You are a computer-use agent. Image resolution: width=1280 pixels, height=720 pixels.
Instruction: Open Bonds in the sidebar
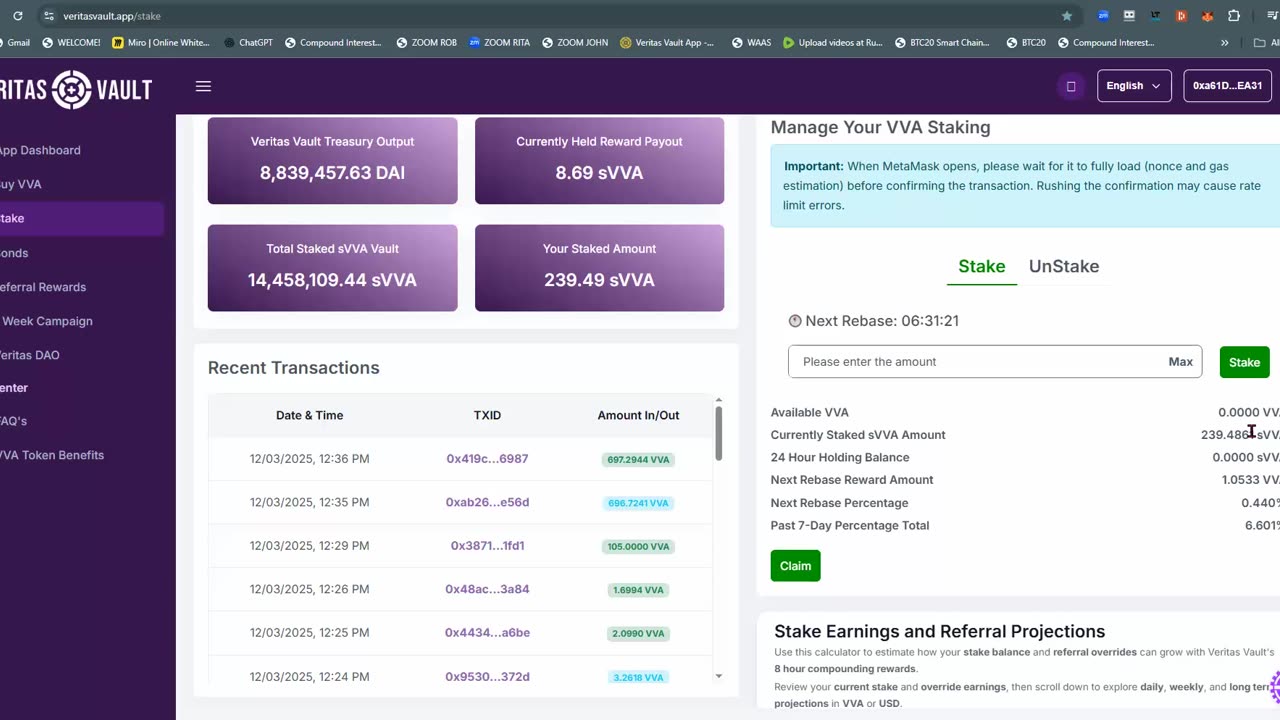pyautogui.click(x=14, y=253)
